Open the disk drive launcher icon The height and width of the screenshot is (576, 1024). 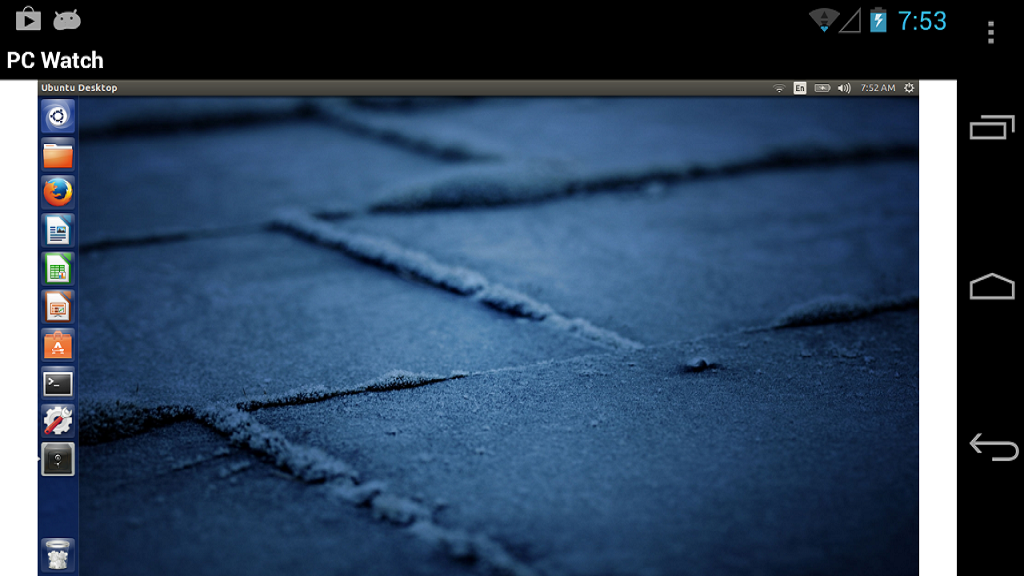point(57,459)
